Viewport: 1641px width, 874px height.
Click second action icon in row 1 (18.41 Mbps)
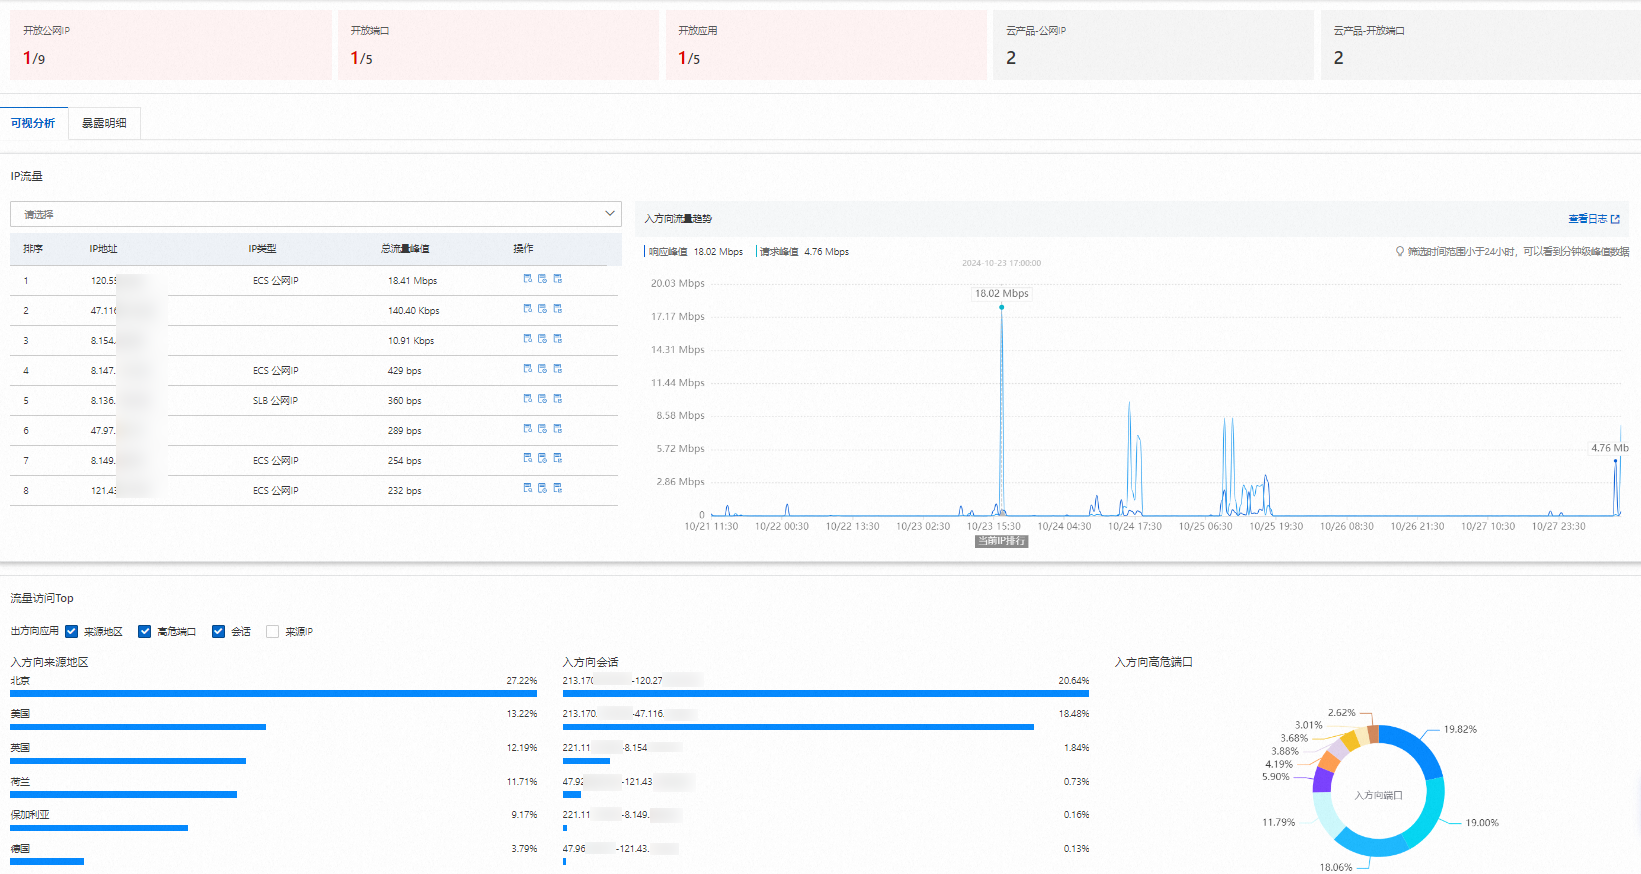[543, 279]
